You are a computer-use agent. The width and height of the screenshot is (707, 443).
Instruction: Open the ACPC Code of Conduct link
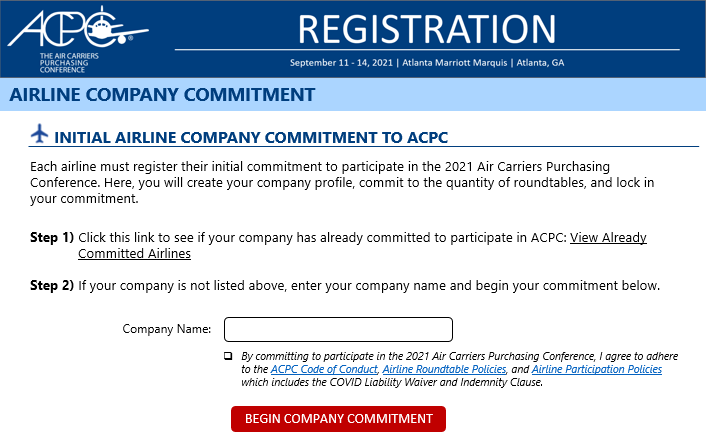tap(324, 369)
